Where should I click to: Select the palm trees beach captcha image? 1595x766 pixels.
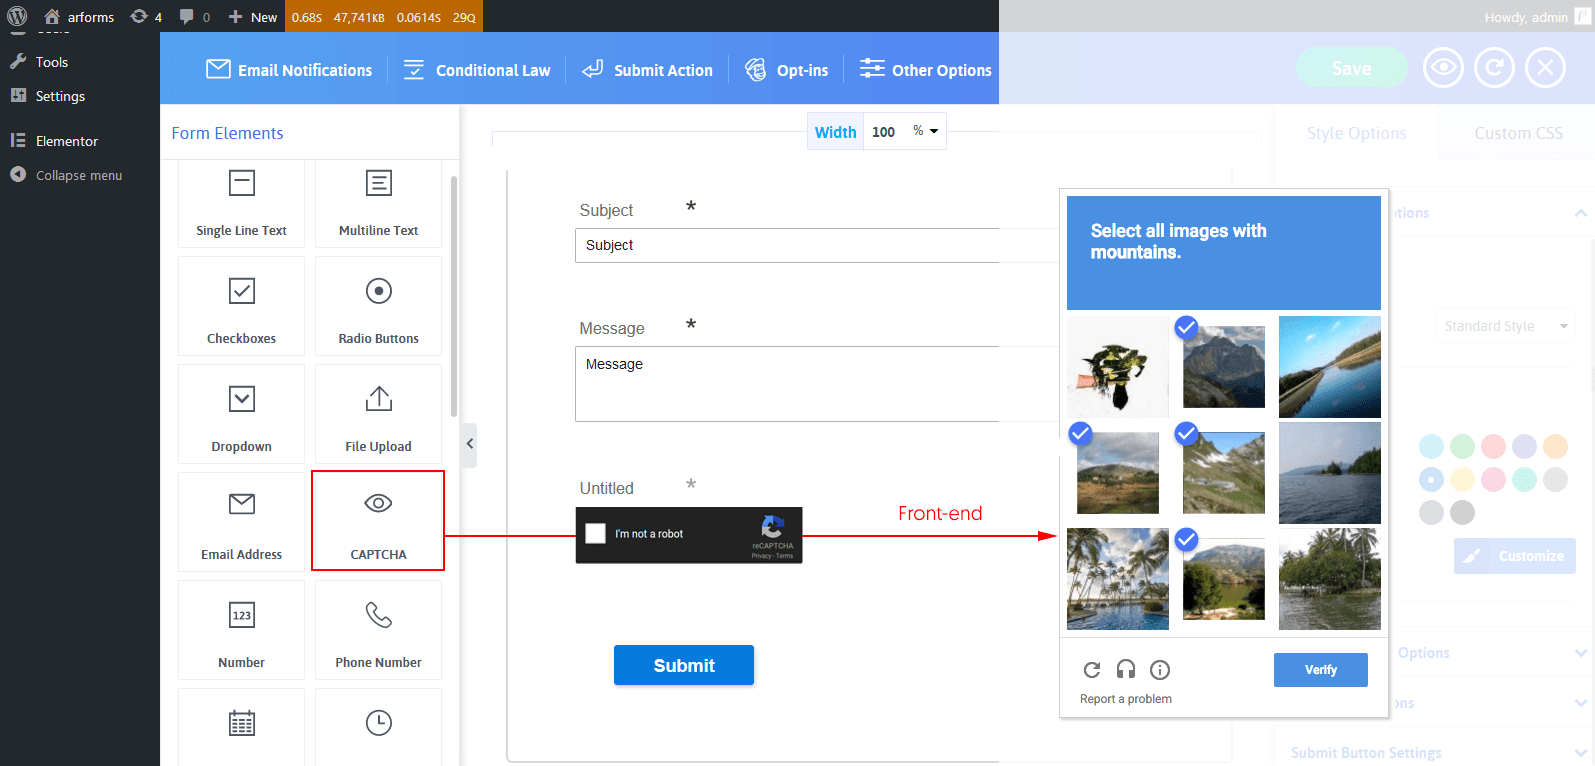click(1117, 579)
